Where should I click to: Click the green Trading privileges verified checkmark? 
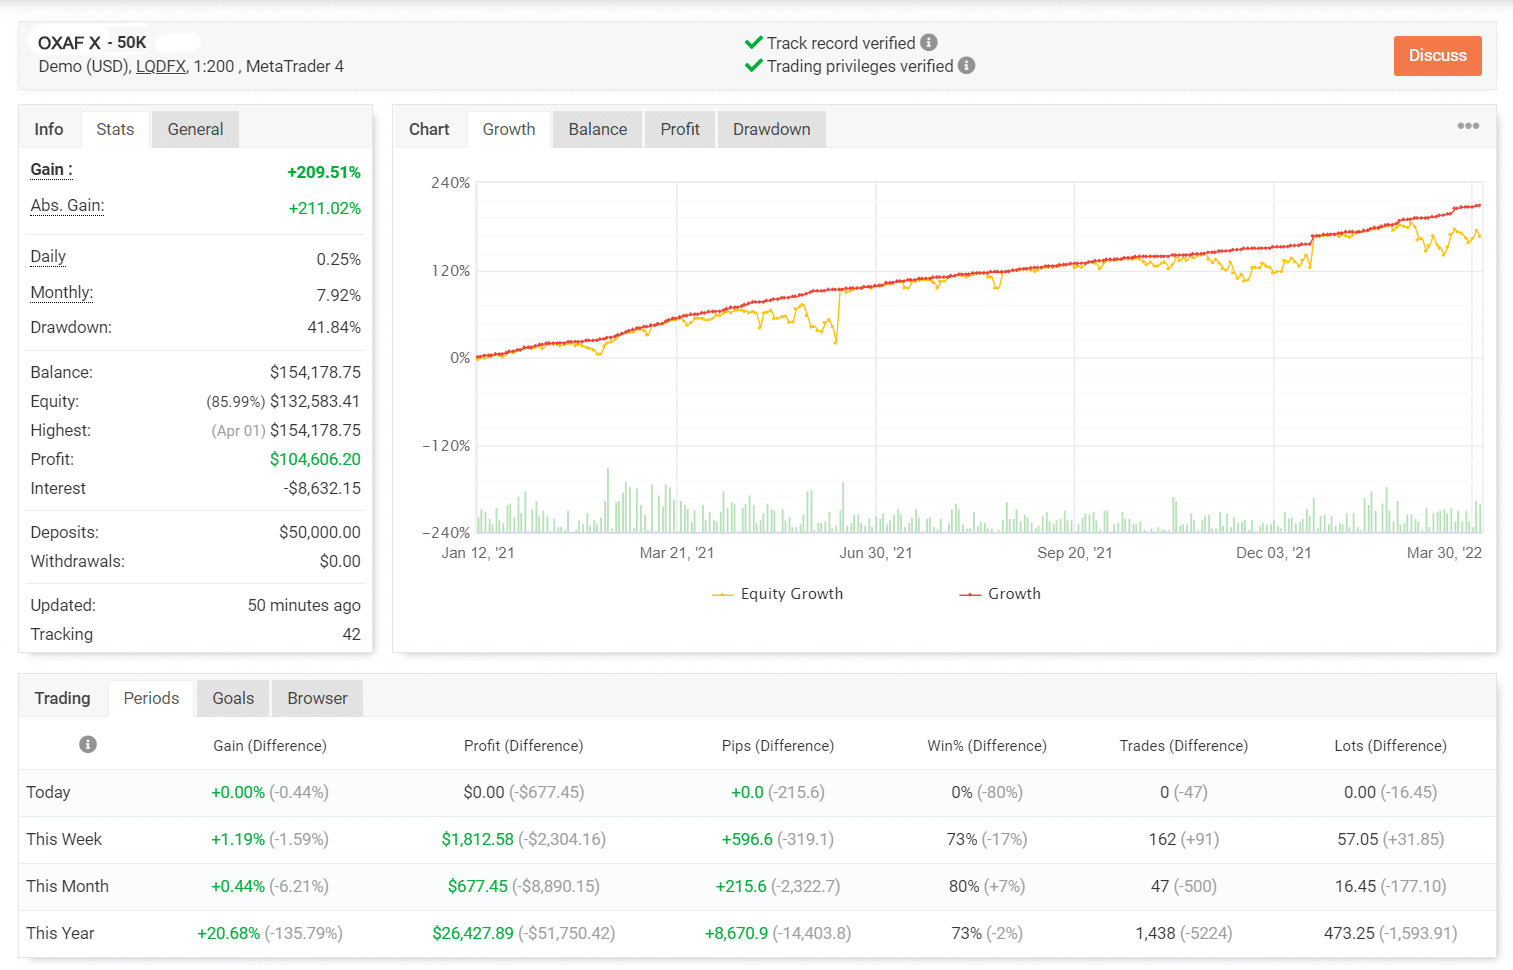754,66
